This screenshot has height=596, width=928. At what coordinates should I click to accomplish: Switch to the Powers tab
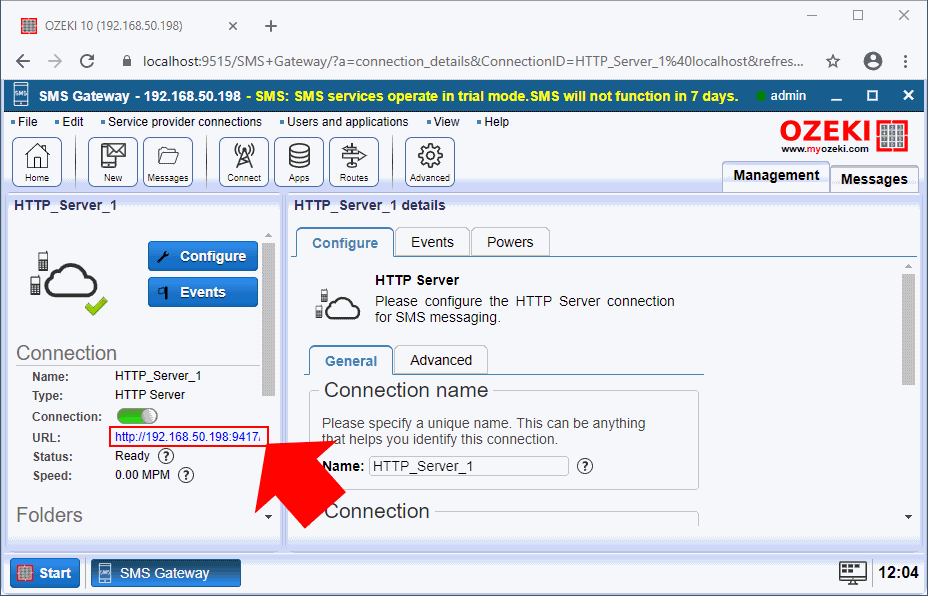point(510,242)
